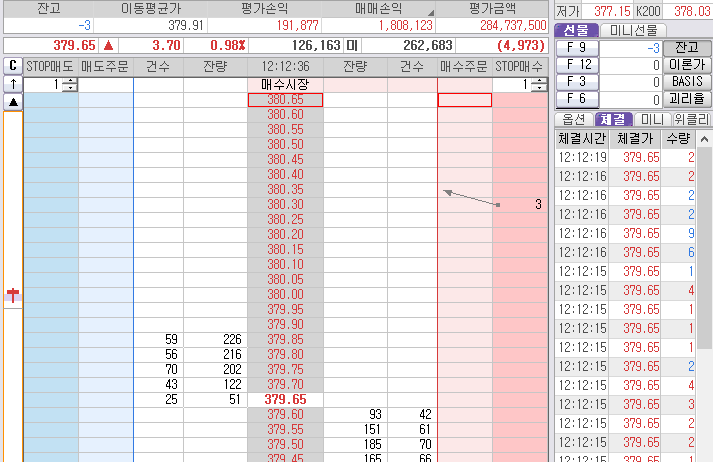The height and width of the screenshot is (462, 713).
Task: Click the 이동평균가 value 379.91
Action: coord(186,25)
